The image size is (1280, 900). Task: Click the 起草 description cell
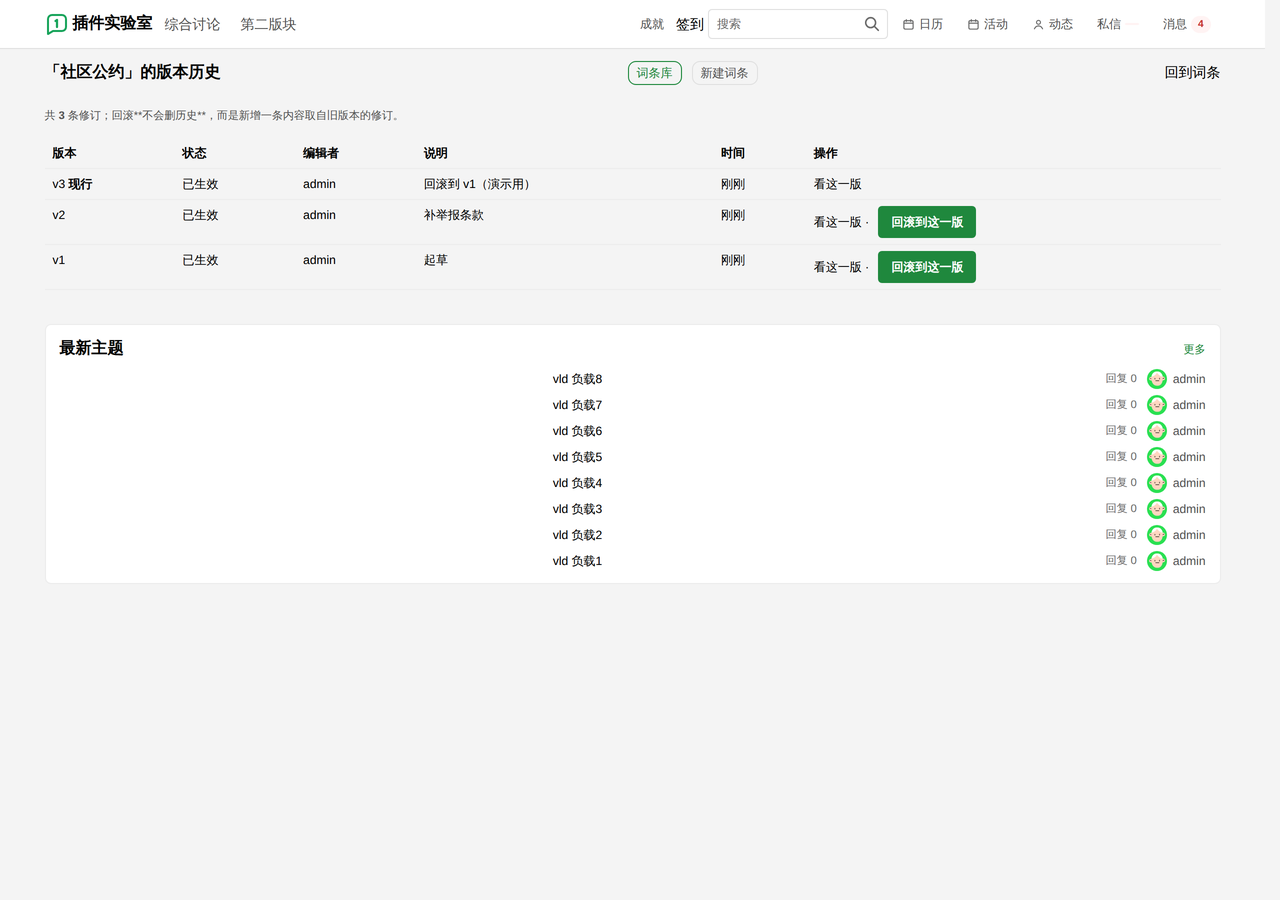coord(436,260)
